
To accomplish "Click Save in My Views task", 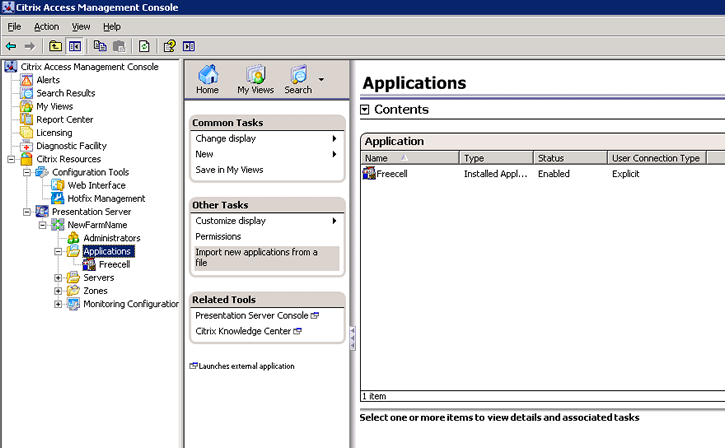I will click(229, 170).
